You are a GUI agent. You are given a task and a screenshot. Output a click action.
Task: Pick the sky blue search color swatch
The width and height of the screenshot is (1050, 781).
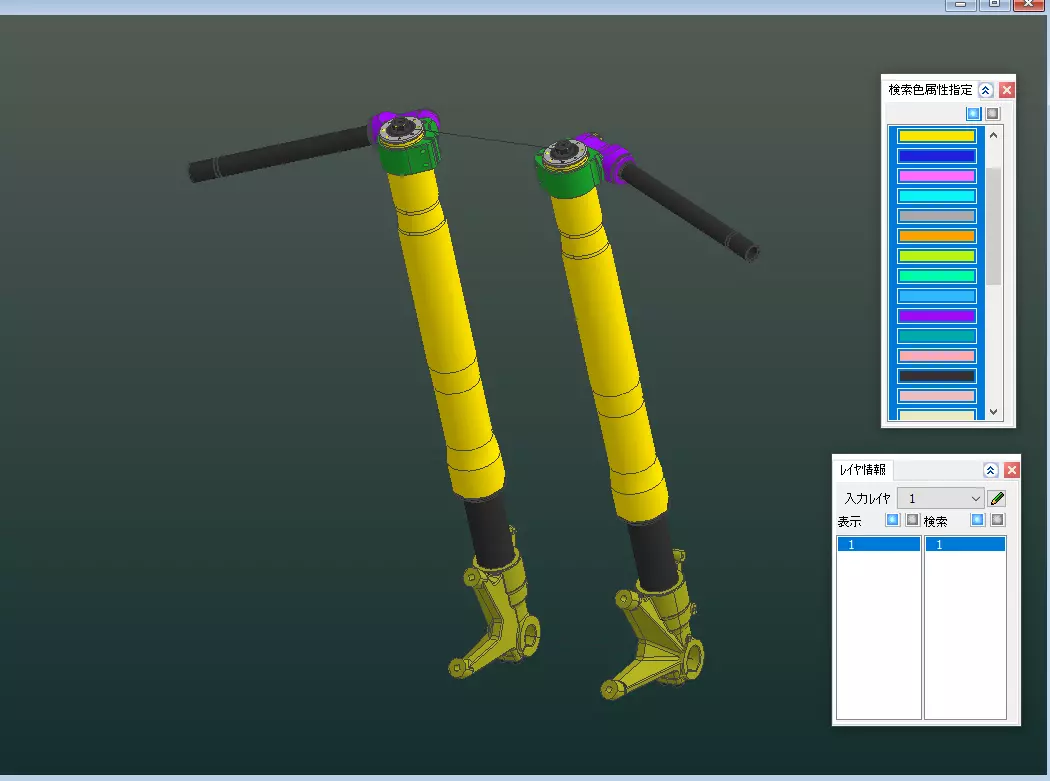pos(936,296)
